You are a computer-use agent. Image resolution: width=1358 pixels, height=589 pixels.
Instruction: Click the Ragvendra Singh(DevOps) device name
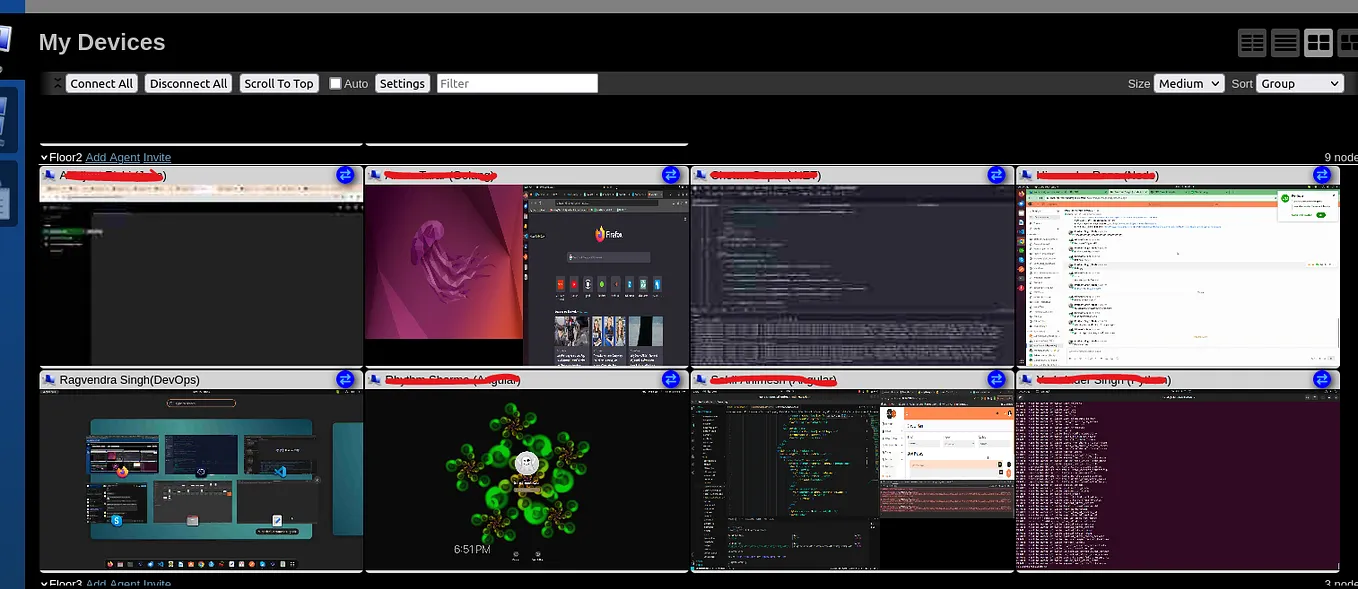pos(129,380)
